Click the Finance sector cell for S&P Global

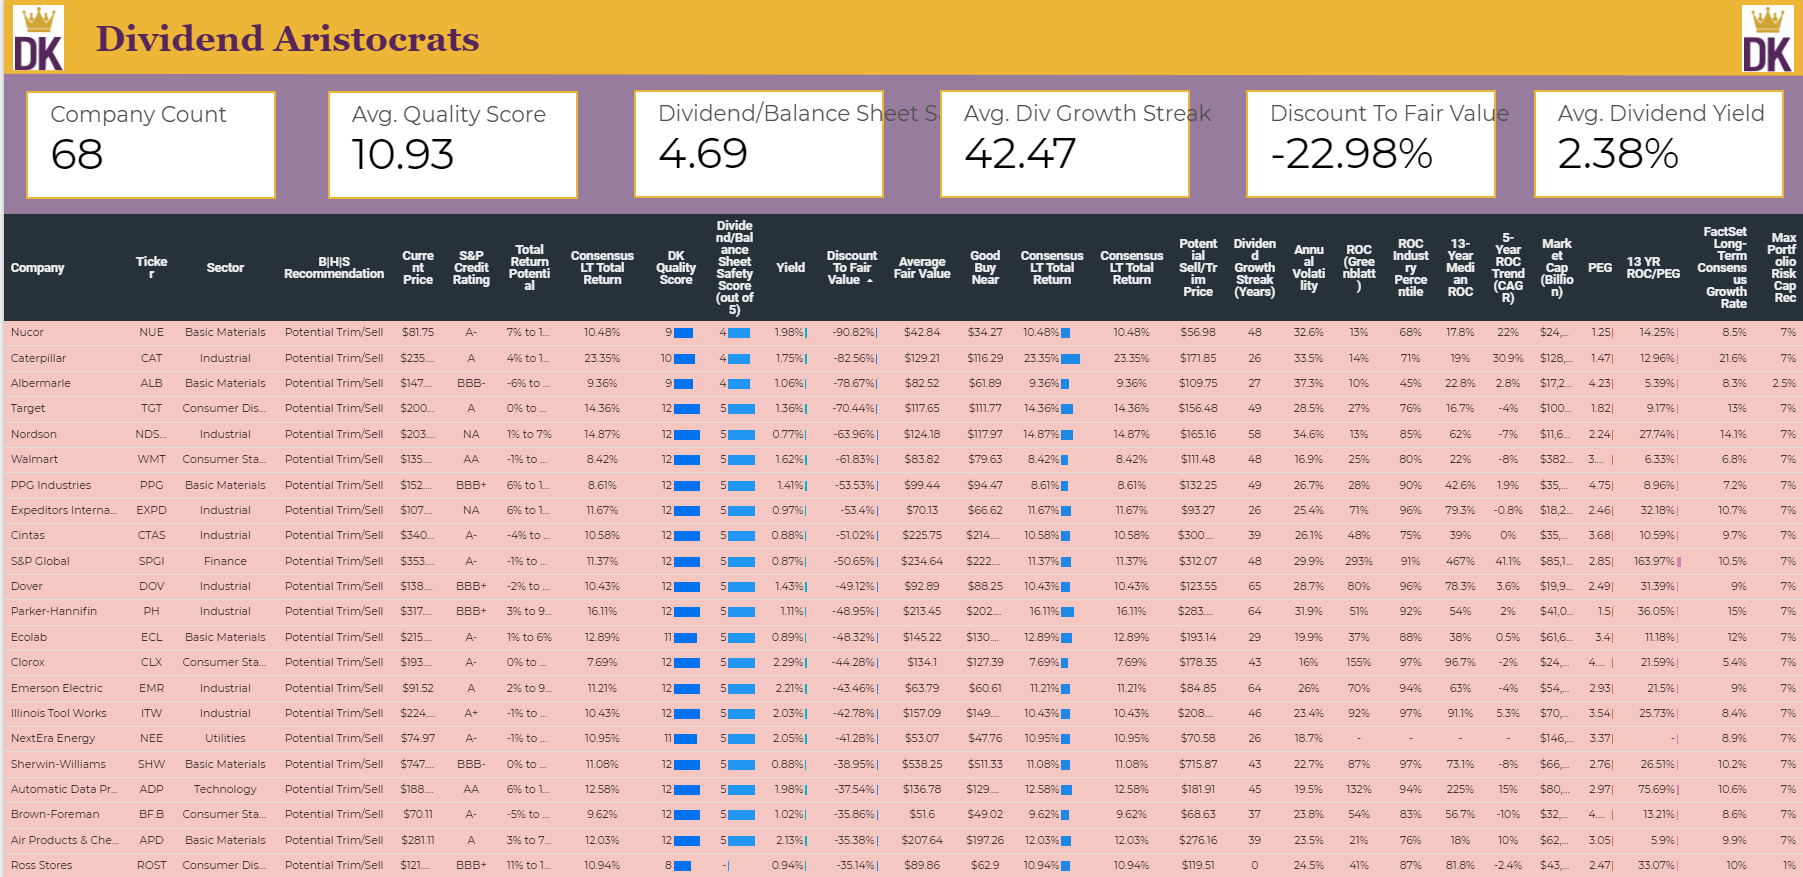click(x=225, y=561)
